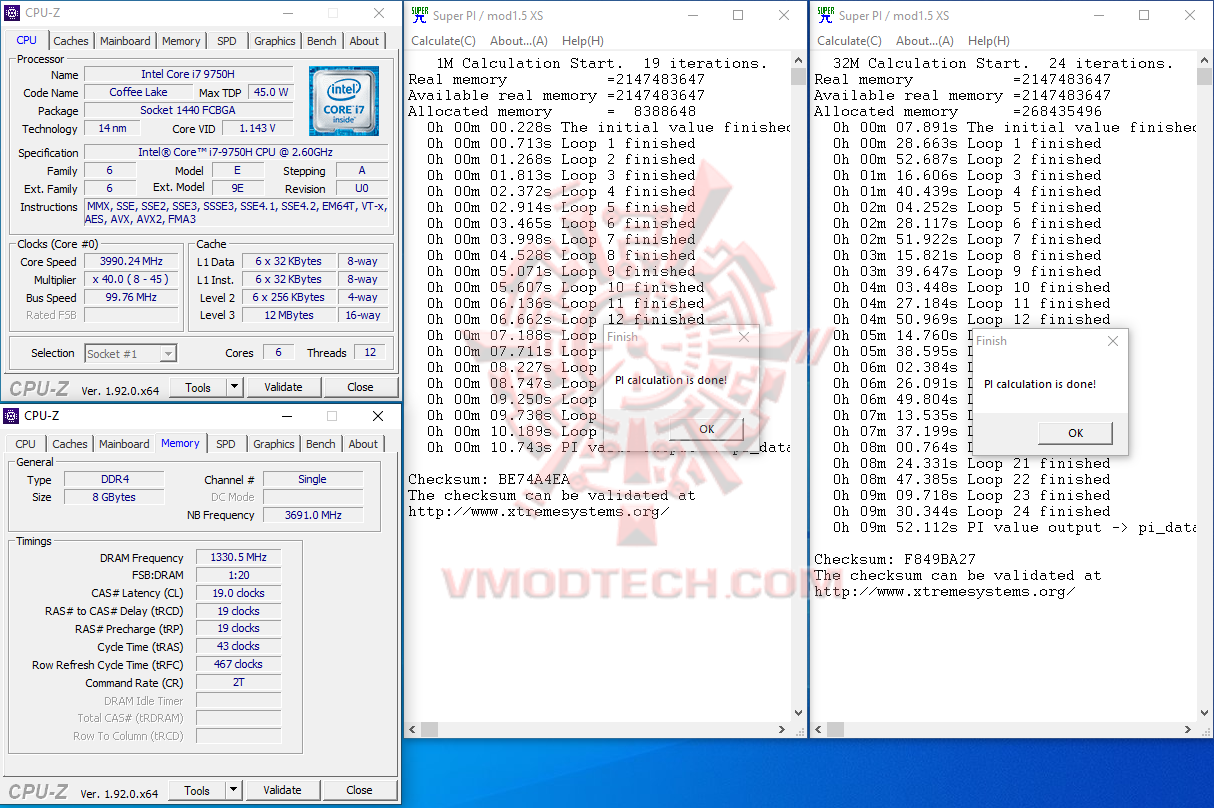This screenshot has width=1214, height=808.
Task: Click the CPU-Z app icon in top window title
Action: pos(12,14)
